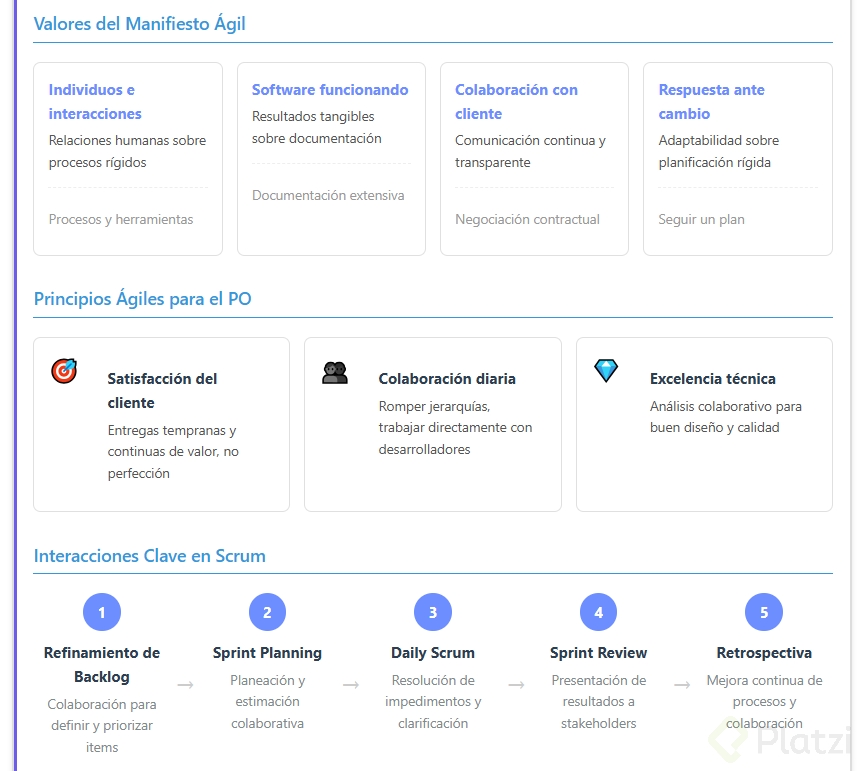Click the Respuesta ante cambio heading
This screenshot has height=771, width=860.
tap(711, 101)
